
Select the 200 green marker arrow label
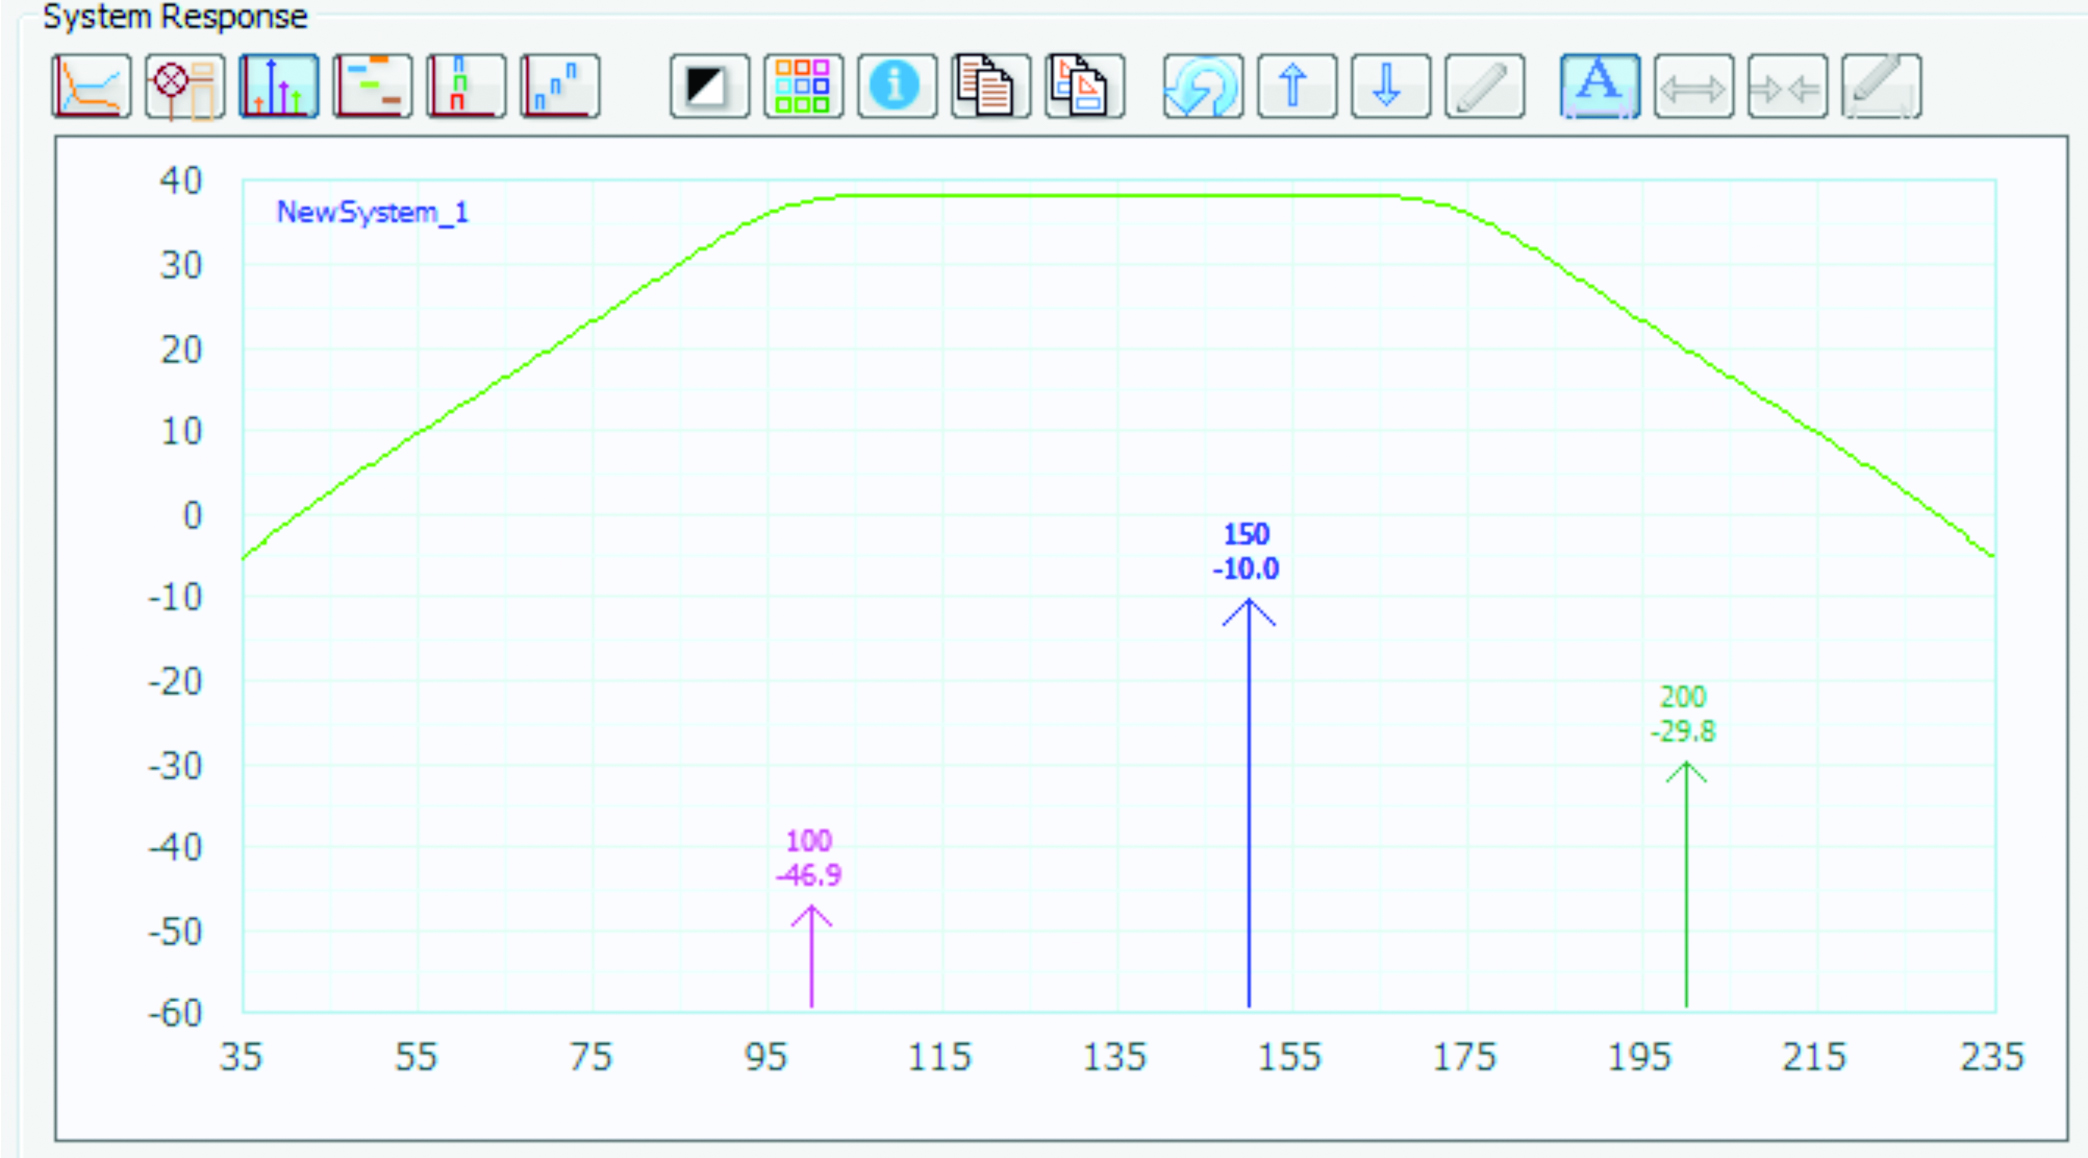[1683, 714]
